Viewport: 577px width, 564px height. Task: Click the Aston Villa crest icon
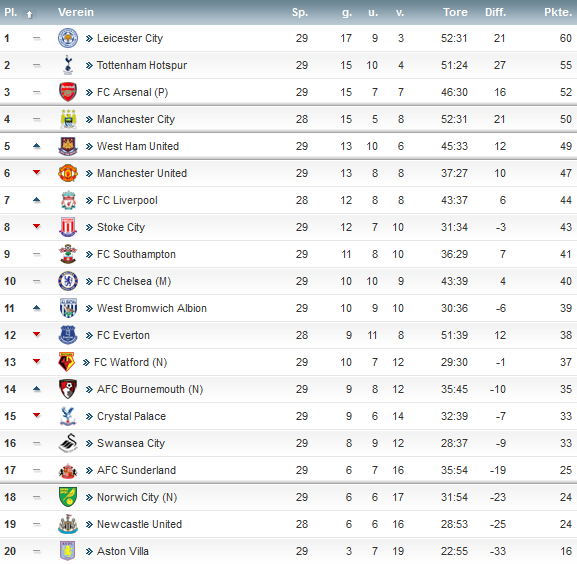(x=68, y=551)
